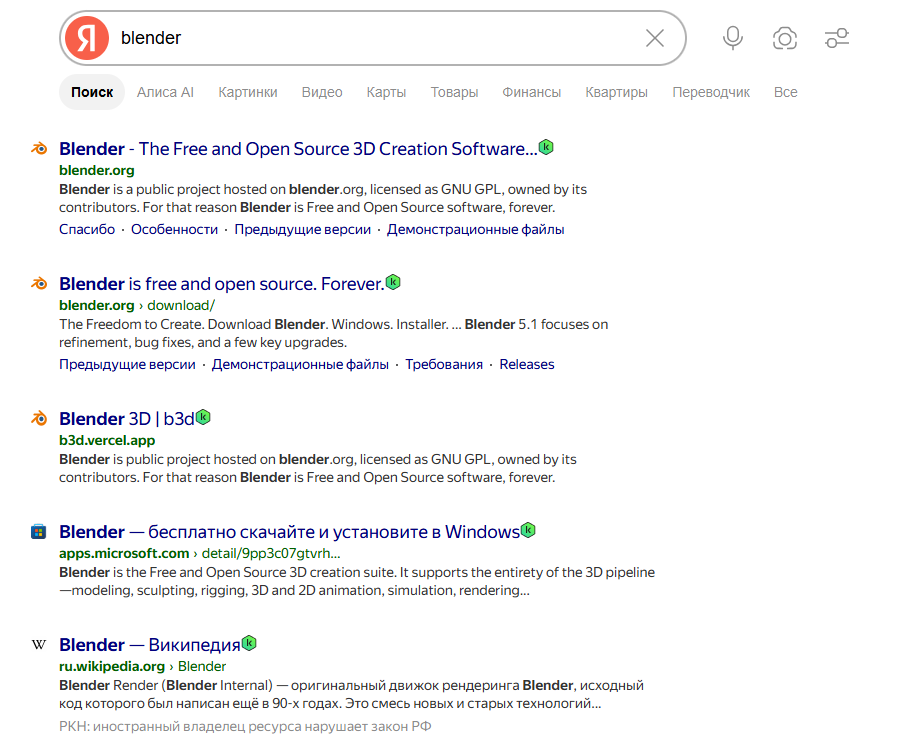The image size is (919, 744).
Task: Switch to Квартиры tab
Action: click(617, 92)
